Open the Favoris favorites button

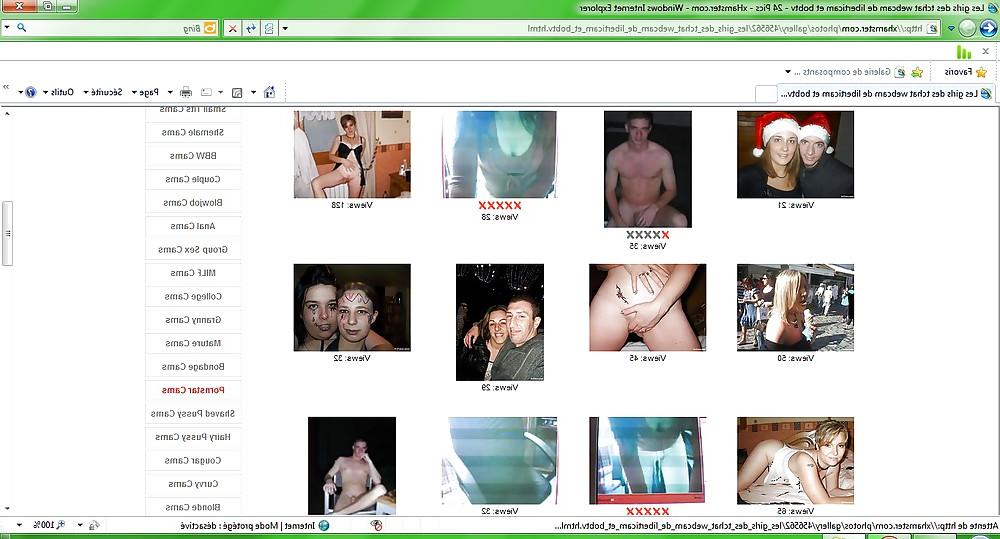[966, 71]
